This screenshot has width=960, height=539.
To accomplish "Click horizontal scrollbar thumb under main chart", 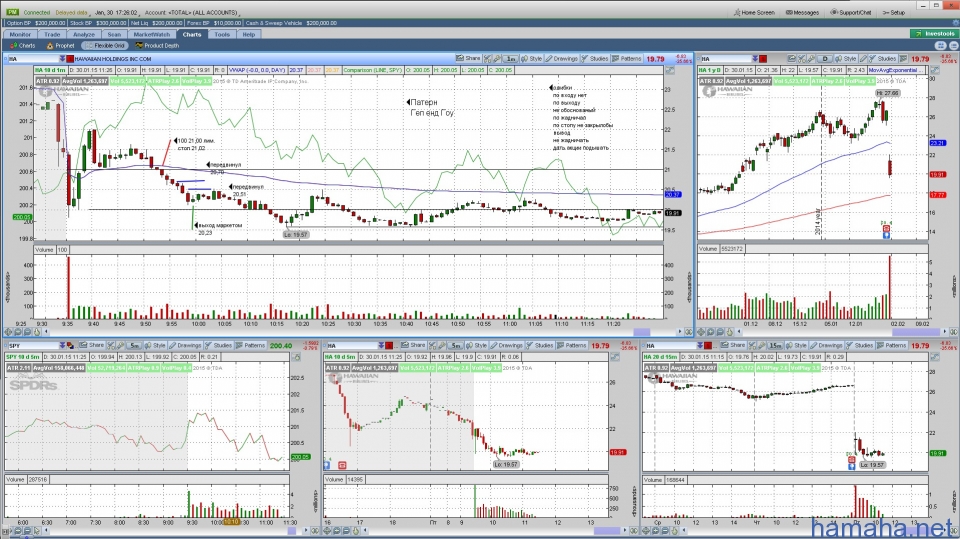I will point(642,332).
